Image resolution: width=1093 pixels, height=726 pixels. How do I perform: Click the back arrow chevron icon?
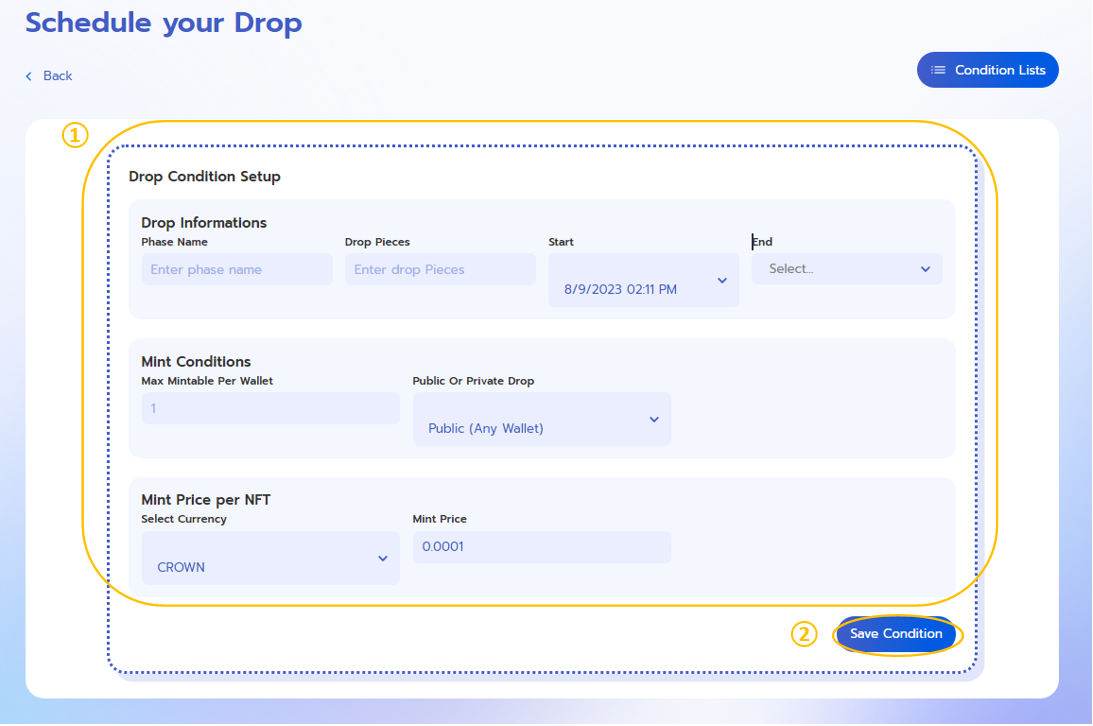(x=29, y=76)
